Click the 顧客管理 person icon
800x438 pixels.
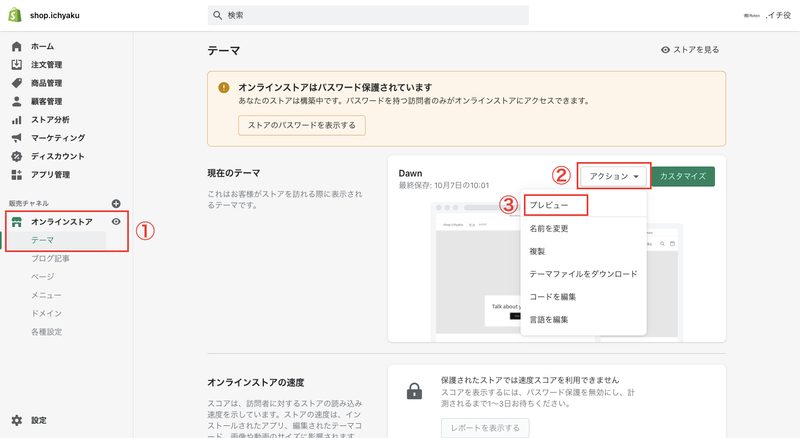[x=17, y=101]
